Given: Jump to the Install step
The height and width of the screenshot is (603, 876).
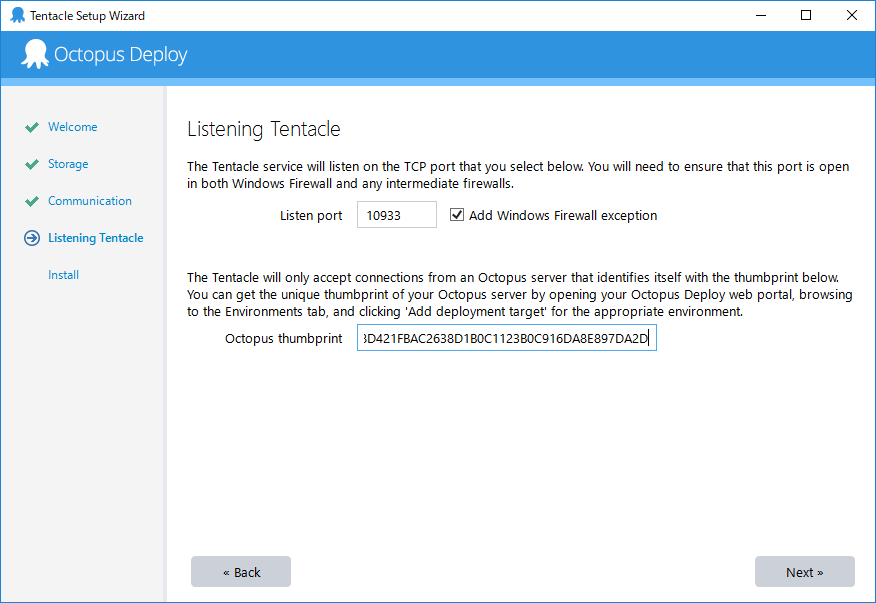Looking at the screenshot, I should (64, 275).
